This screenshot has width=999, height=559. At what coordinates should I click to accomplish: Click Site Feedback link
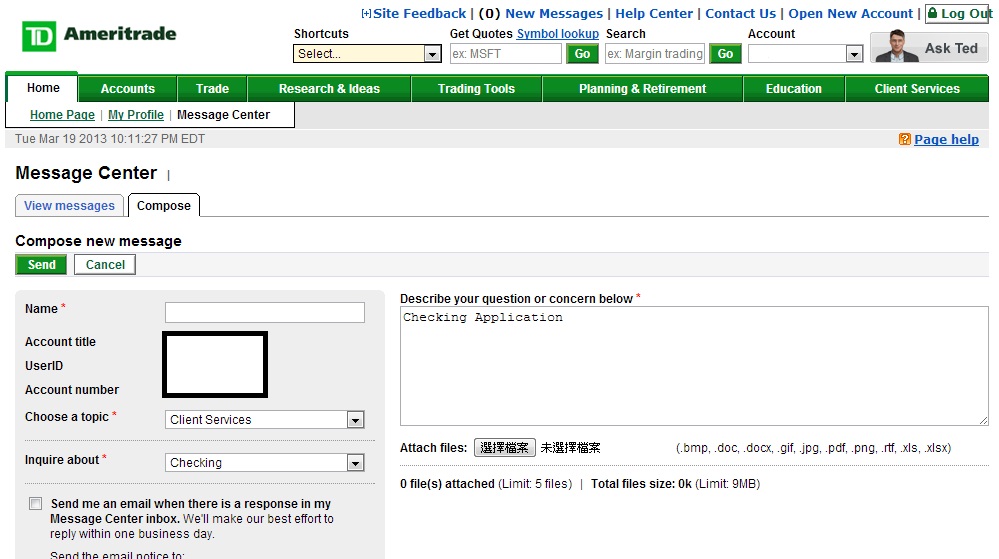419,13
